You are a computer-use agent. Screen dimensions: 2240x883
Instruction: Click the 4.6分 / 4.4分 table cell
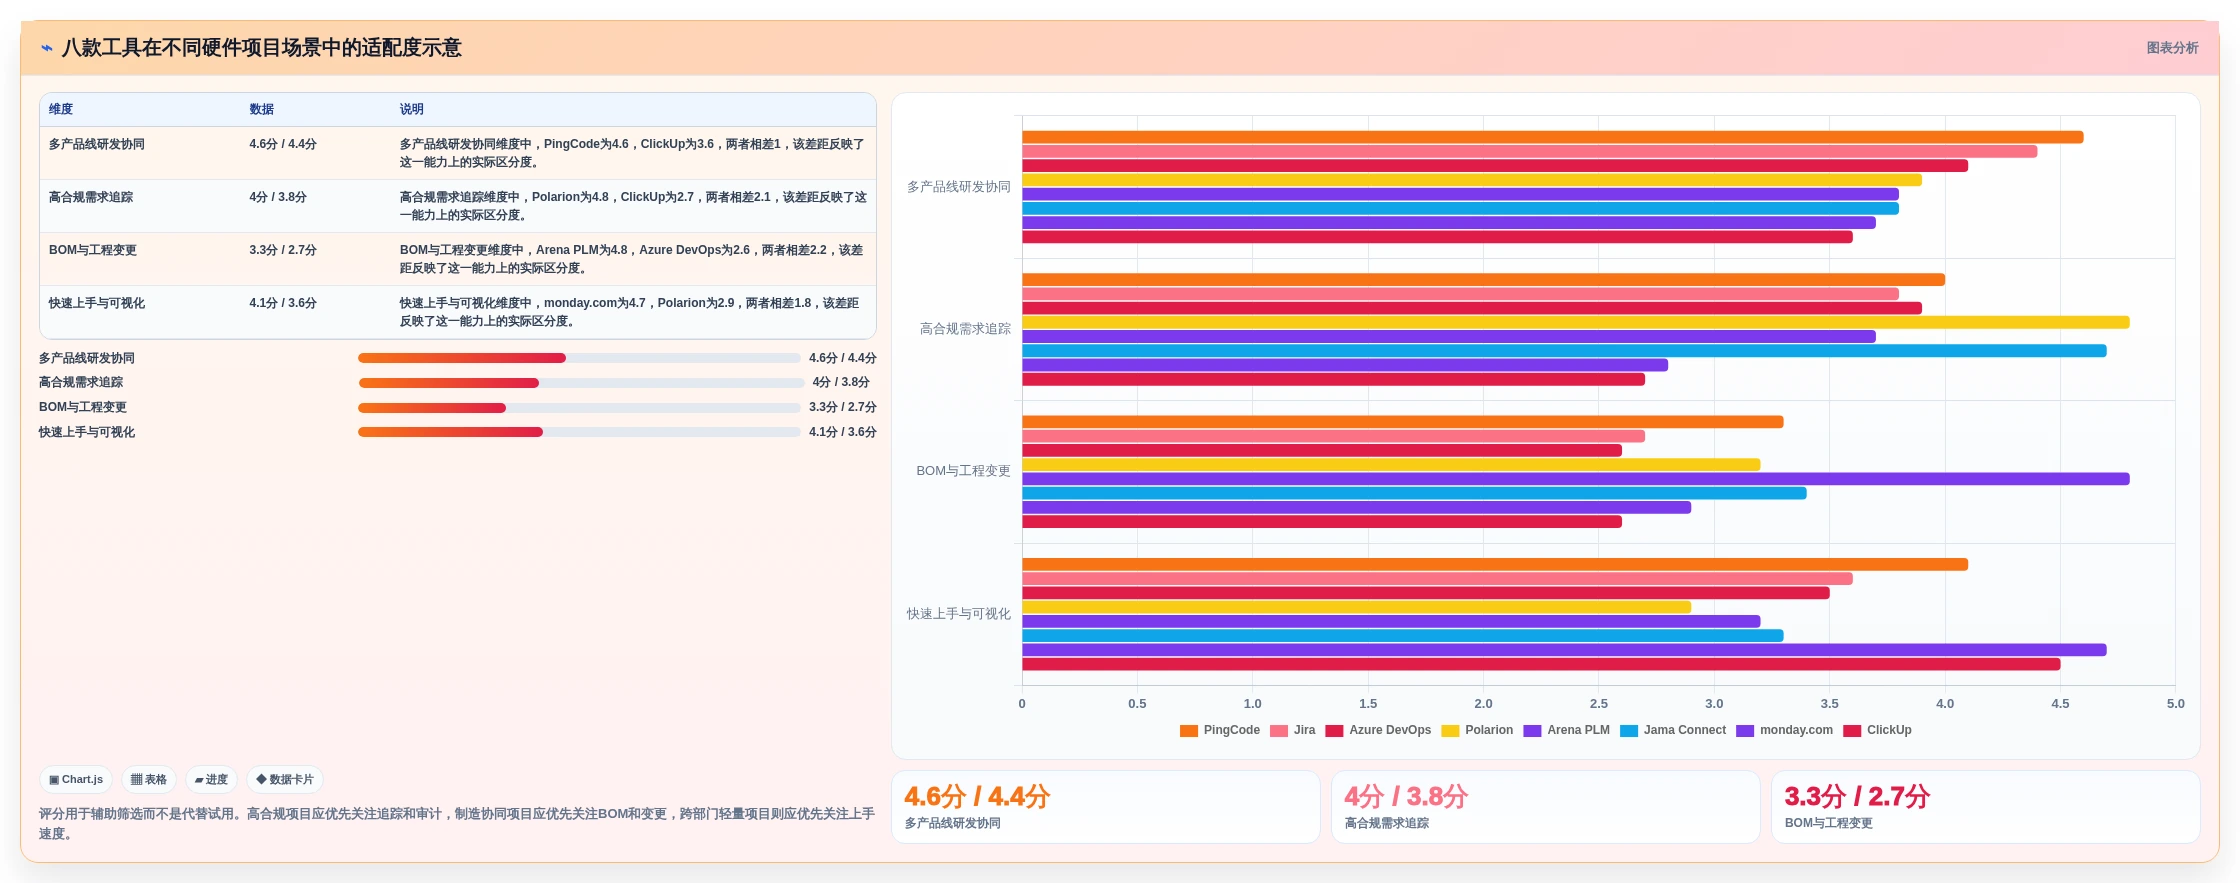tap(283, 145)
